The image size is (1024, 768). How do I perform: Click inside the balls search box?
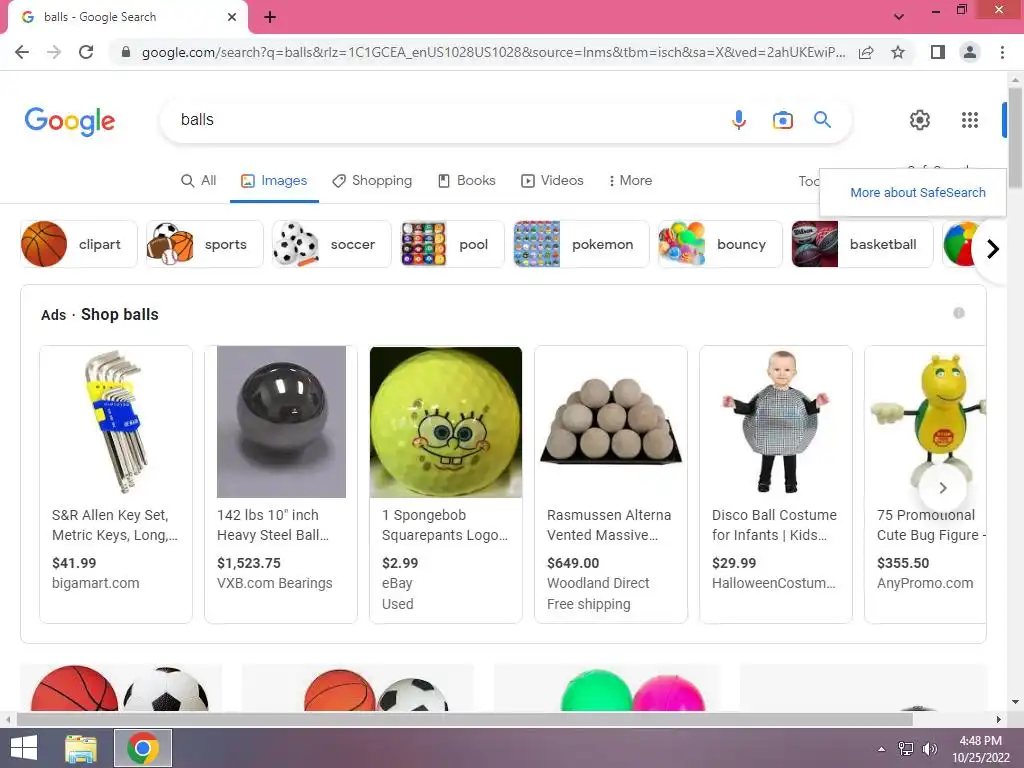pyautogui.click(x=444, y=120)
